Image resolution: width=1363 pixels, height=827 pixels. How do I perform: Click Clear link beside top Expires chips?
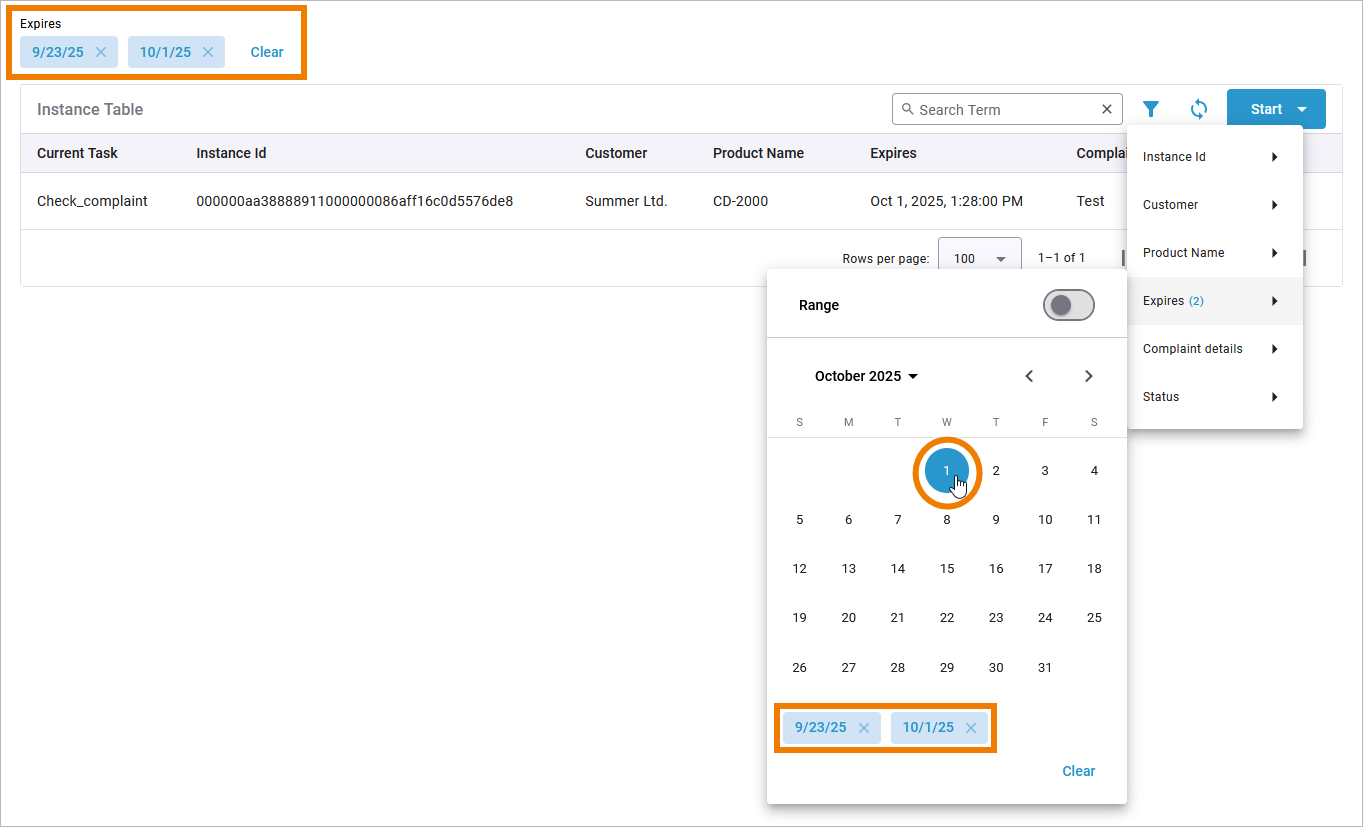[x=267, y=52]
